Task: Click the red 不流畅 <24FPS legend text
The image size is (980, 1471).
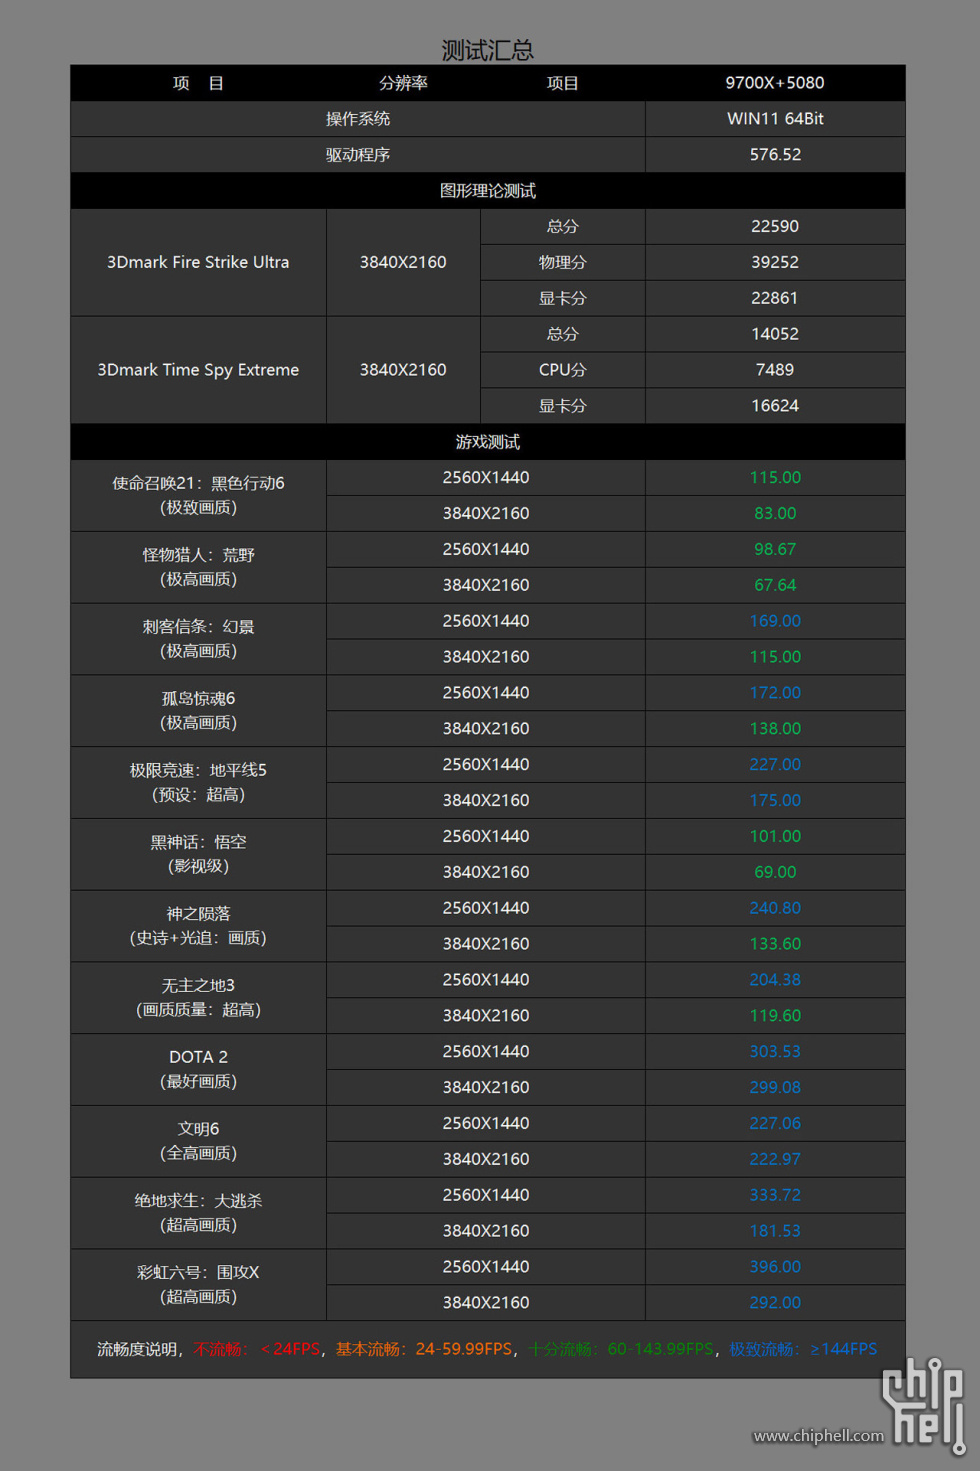Action: 257,1349
